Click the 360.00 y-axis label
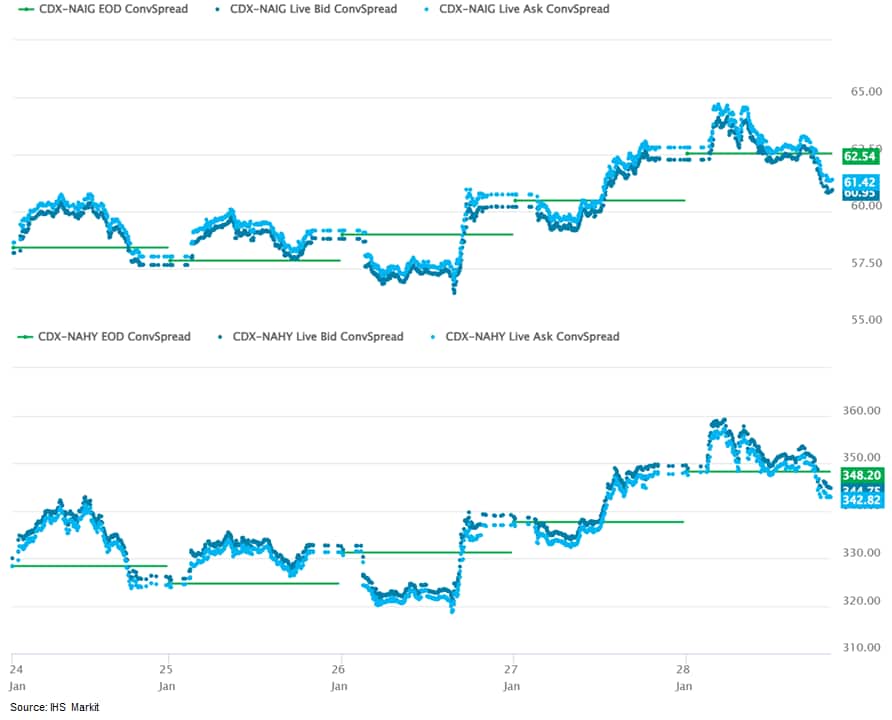The width and height of the screenshot is (892, 720). (x=861, y=410)
